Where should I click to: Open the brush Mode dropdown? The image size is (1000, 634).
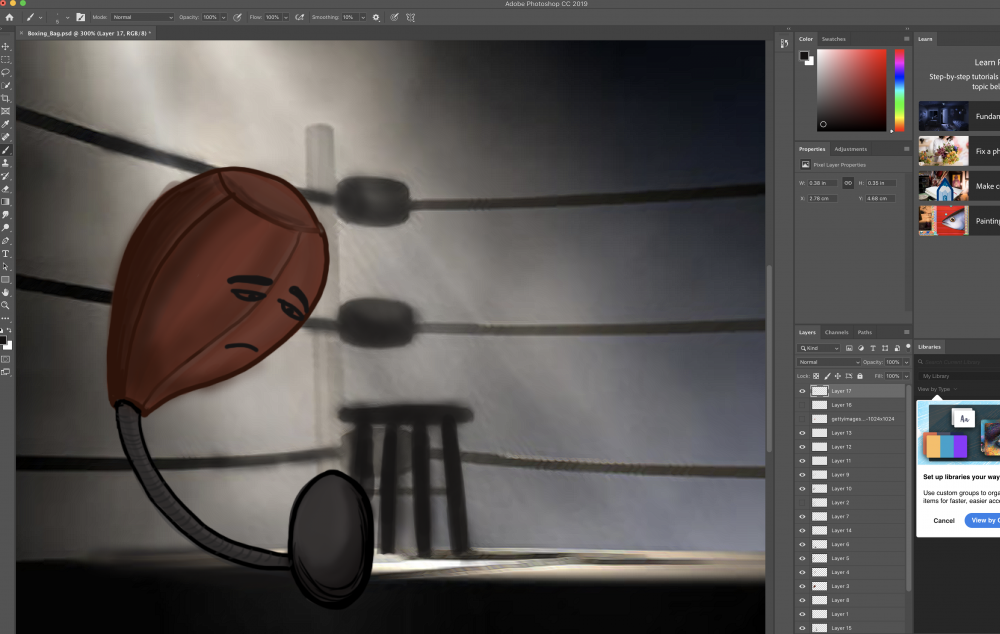point(142,17)
